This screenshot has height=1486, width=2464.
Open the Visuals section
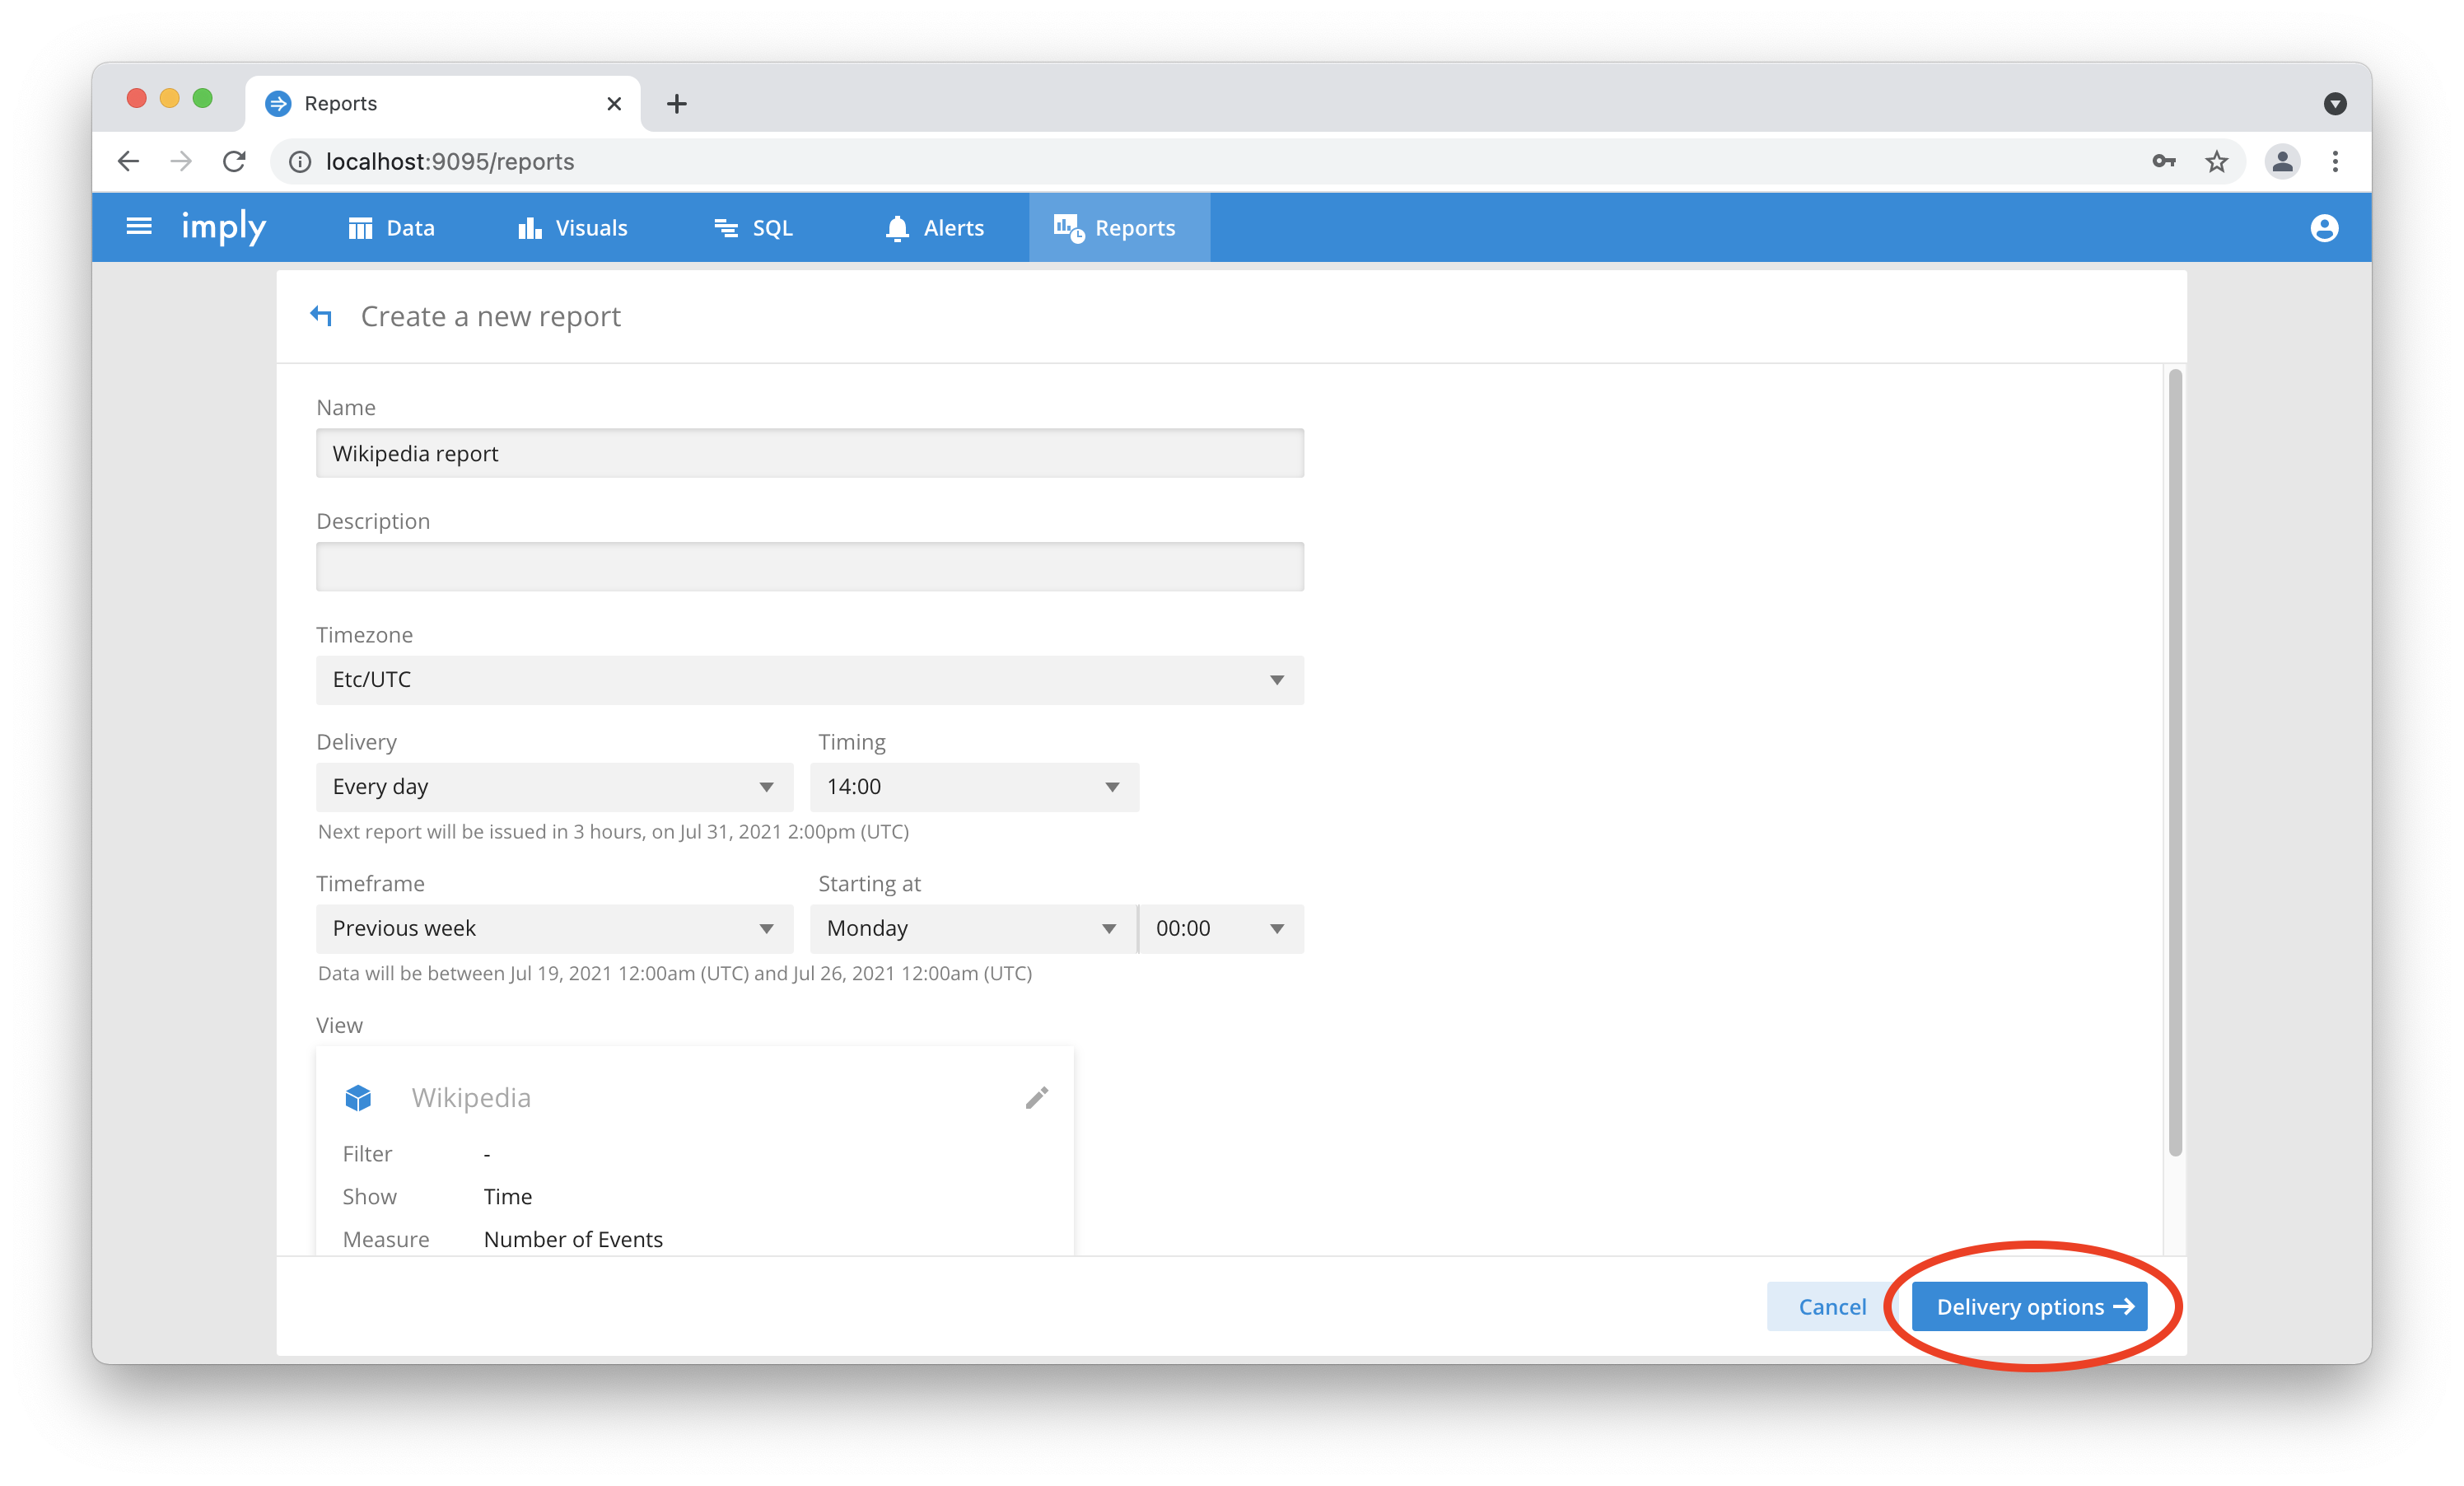coord(572,227)
